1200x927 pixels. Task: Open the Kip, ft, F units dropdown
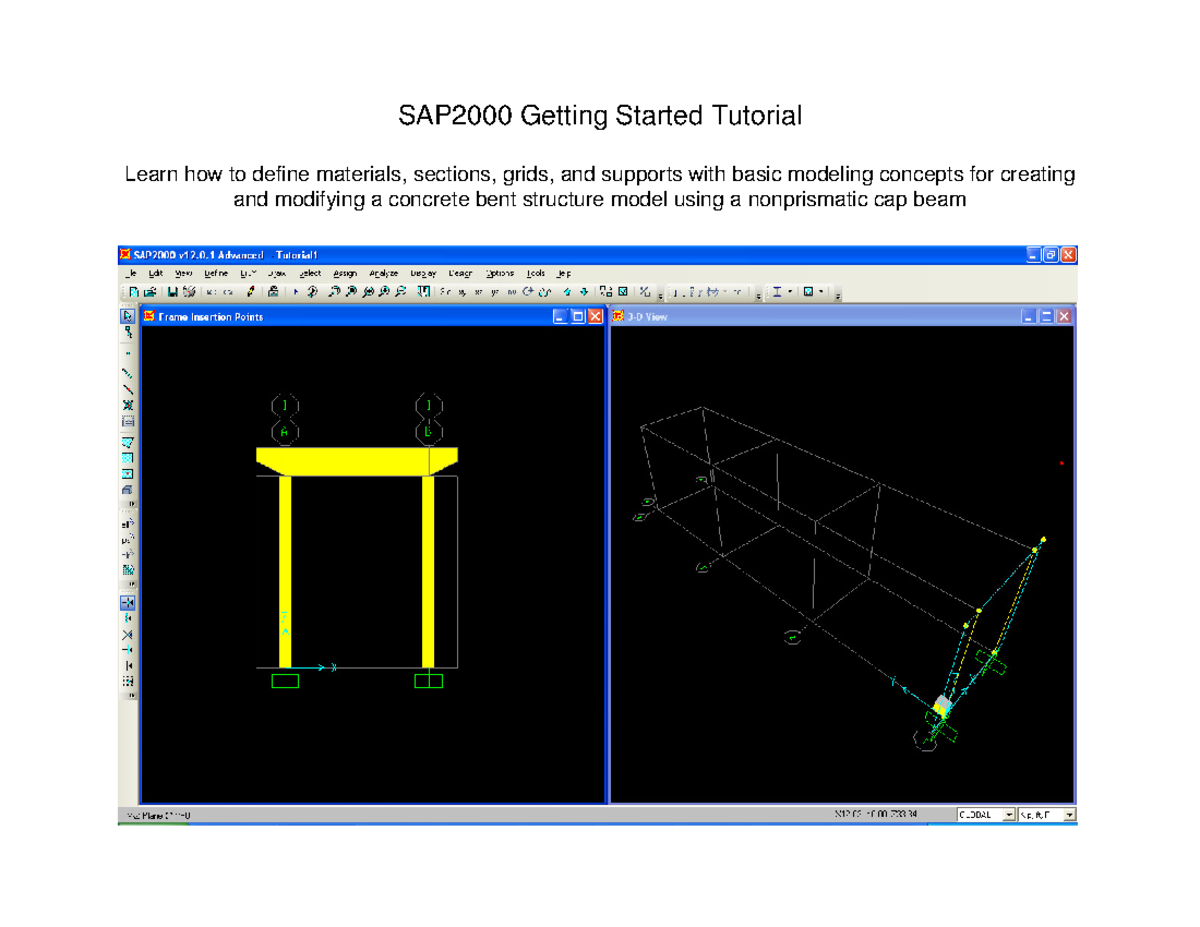(1069, 813)
